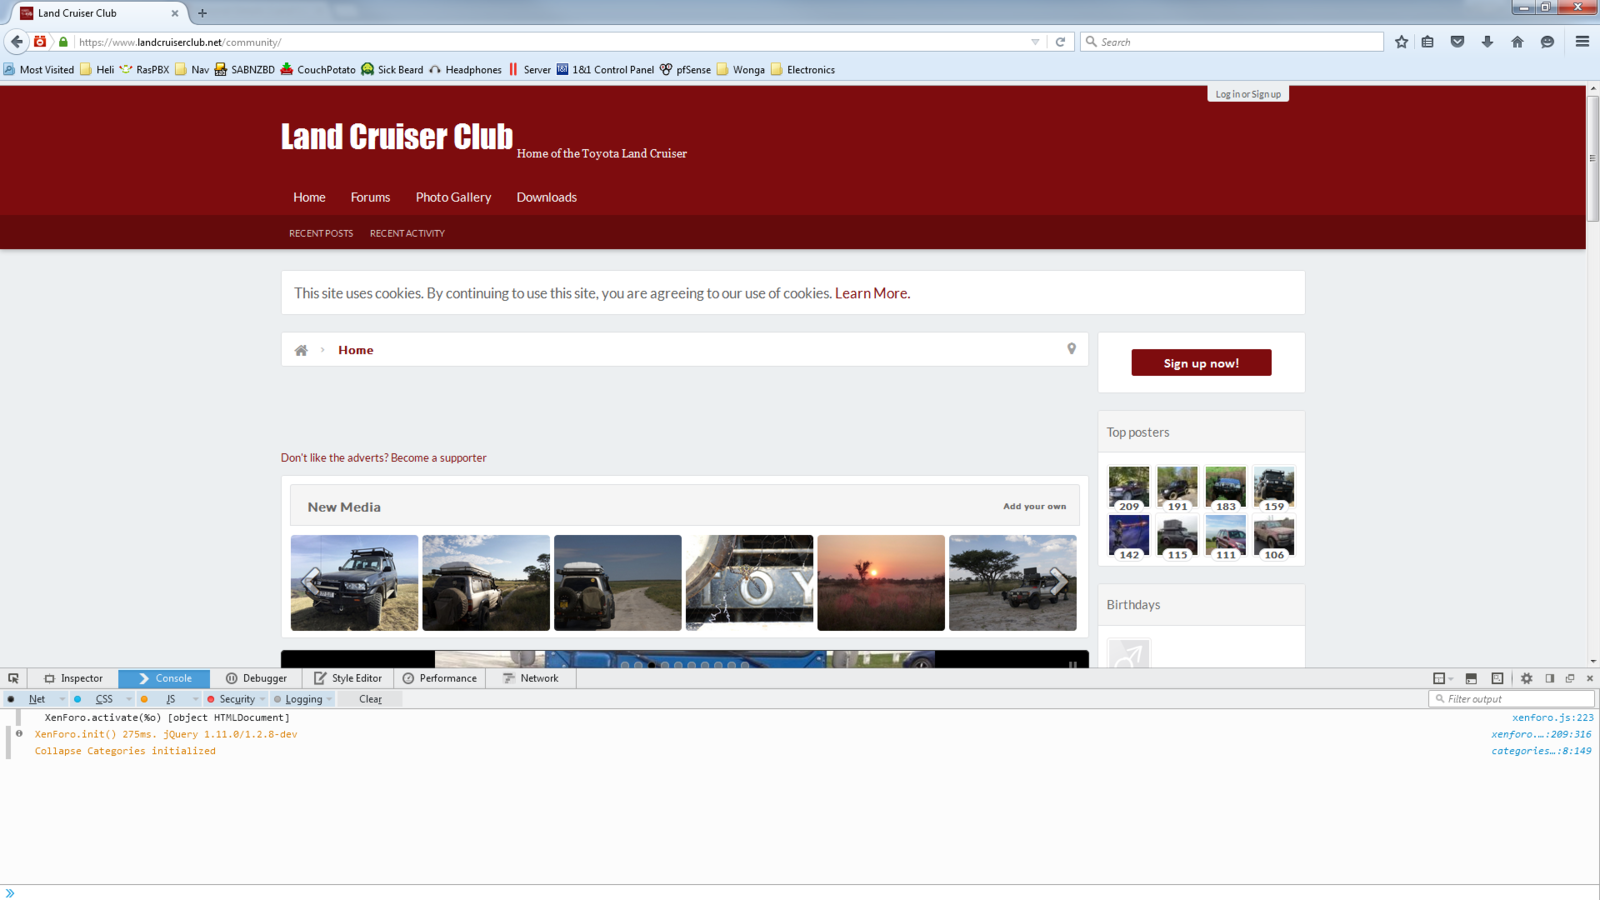Expand the Net filter dropdown arrow
Image resolution: width=1600 pixels, height=900 pixels.
pos(62,699)
